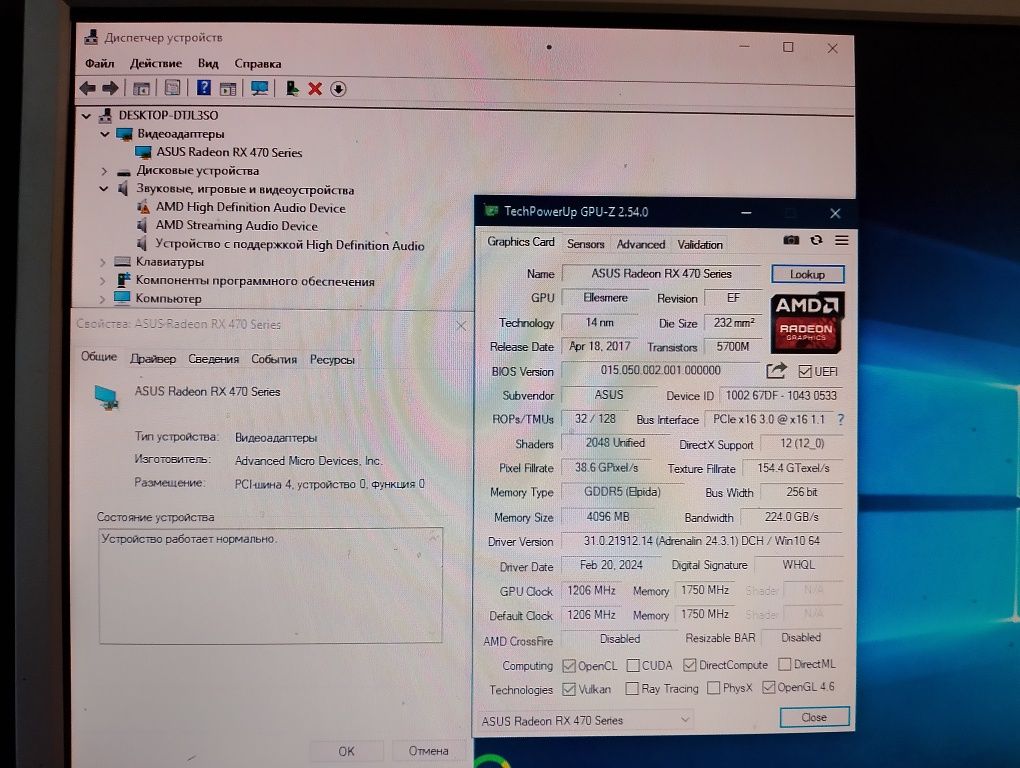Screen dimensions: 1020x768
Task: Click the Forward arrow in Device Manager toolbar
Action: pos(111,88)
